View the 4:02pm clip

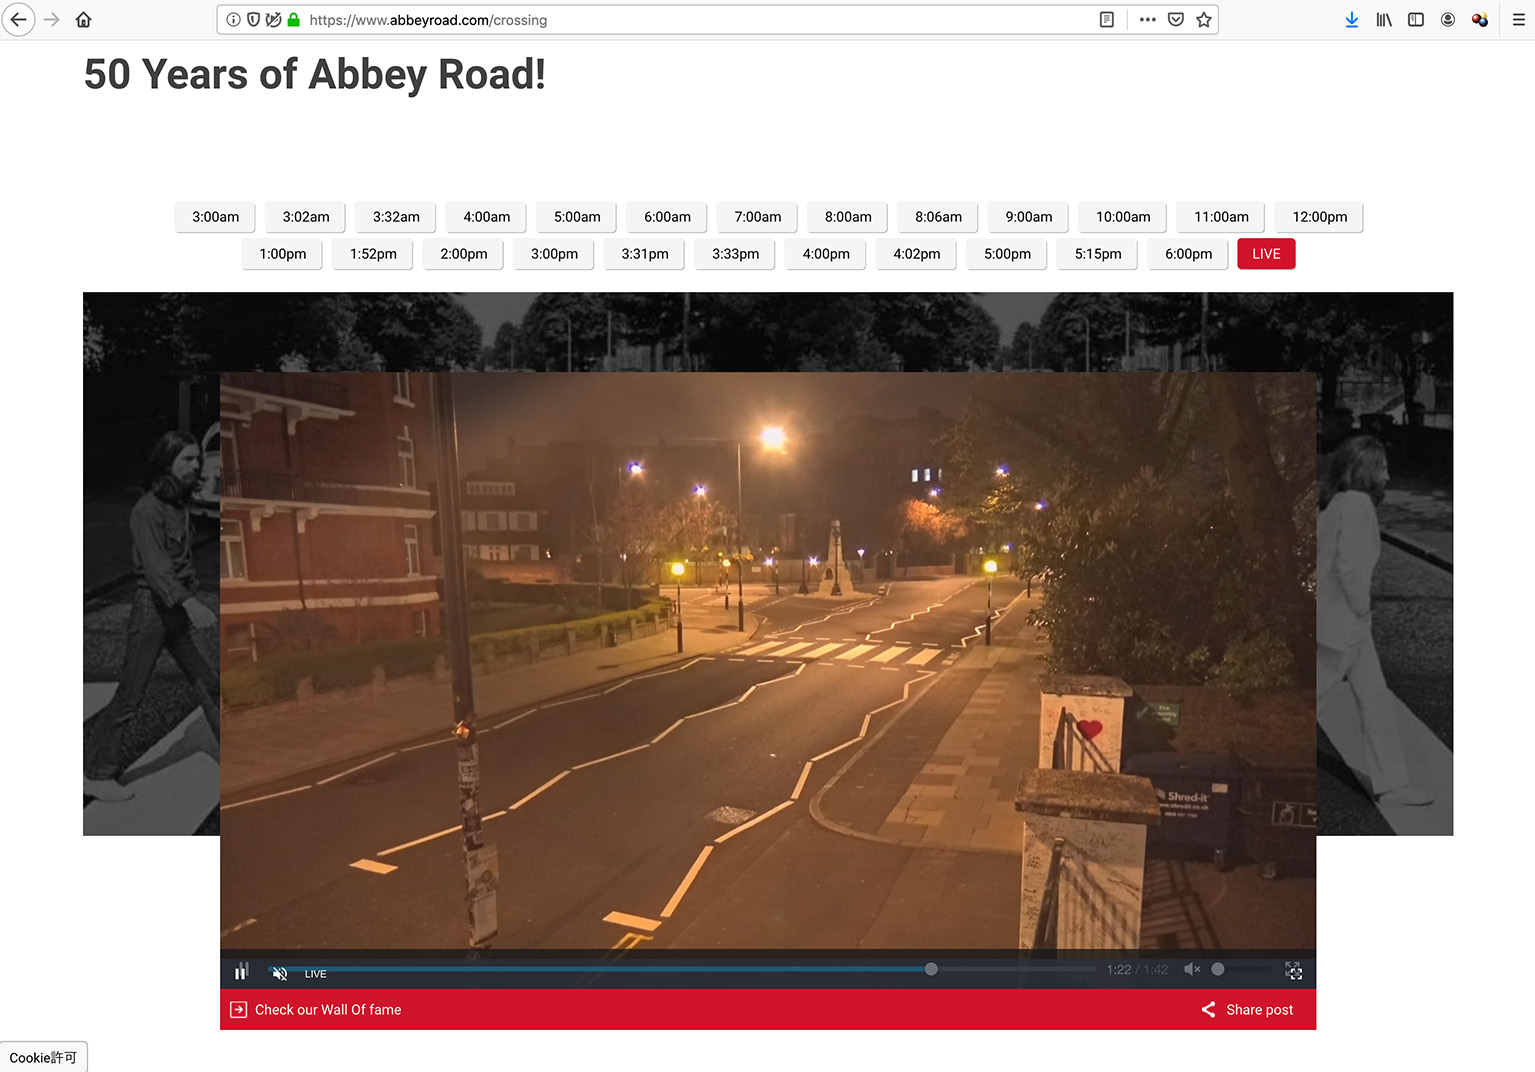pos(917,254)
